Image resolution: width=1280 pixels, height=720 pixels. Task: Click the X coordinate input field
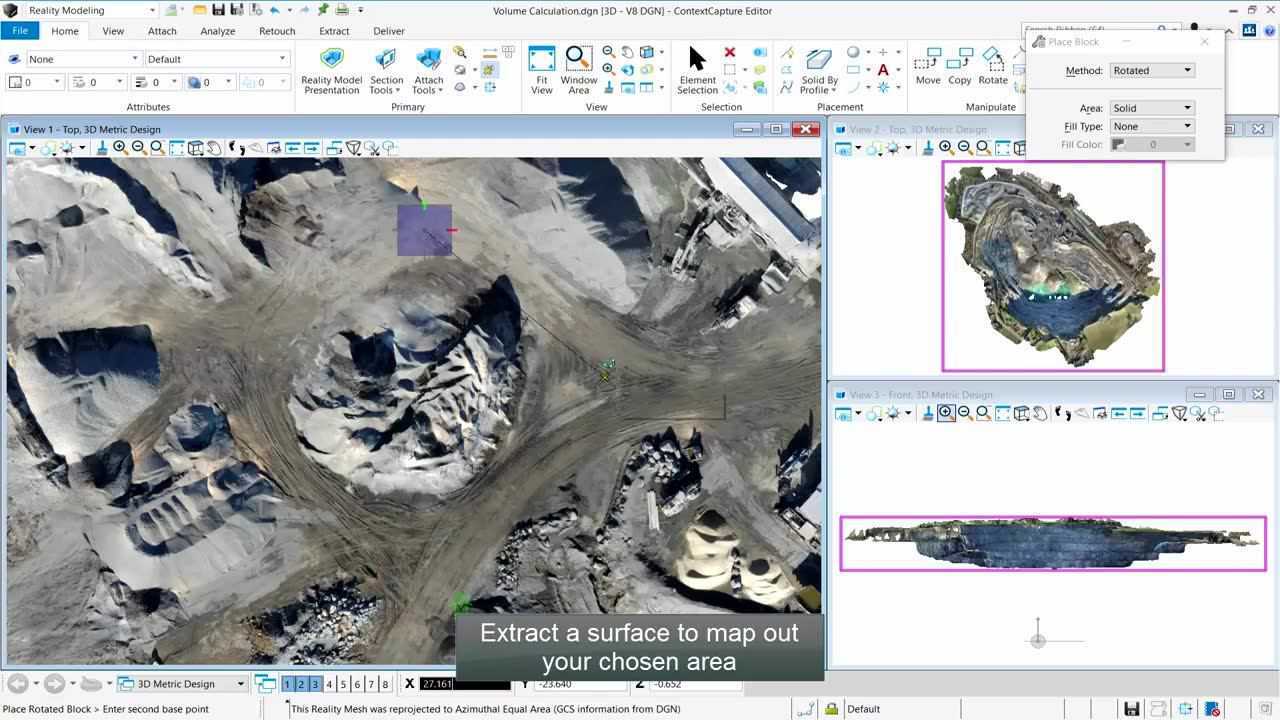[x=464, y=684]
